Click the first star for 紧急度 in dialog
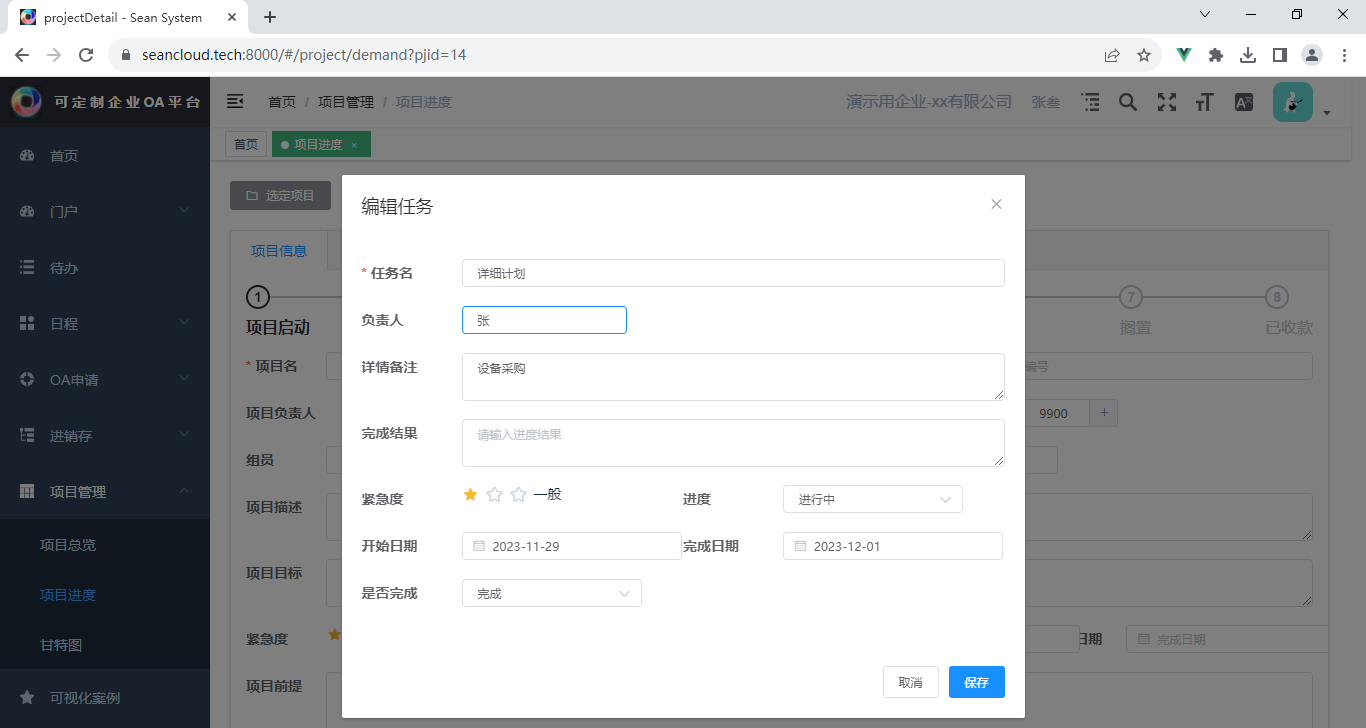The height and width of the screenshot is (728, 1366). click(x=470, y=494)
